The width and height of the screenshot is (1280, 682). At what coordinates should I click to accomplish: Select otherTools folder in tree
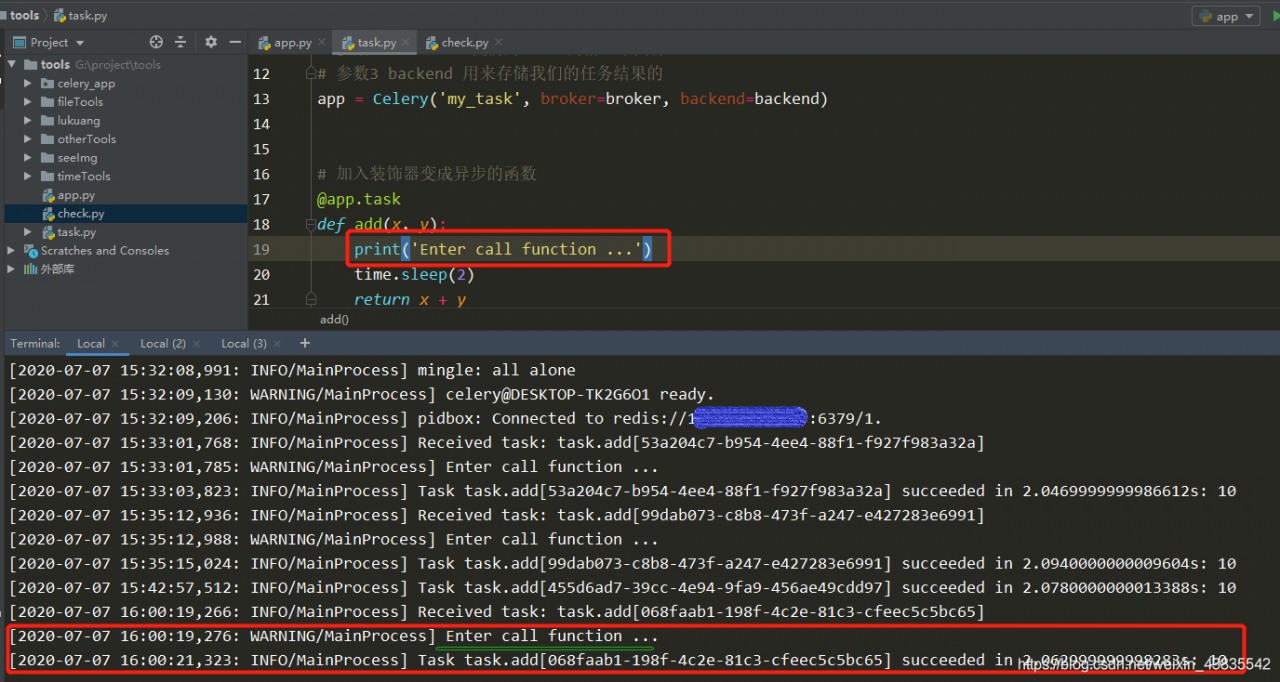(86, 140)
